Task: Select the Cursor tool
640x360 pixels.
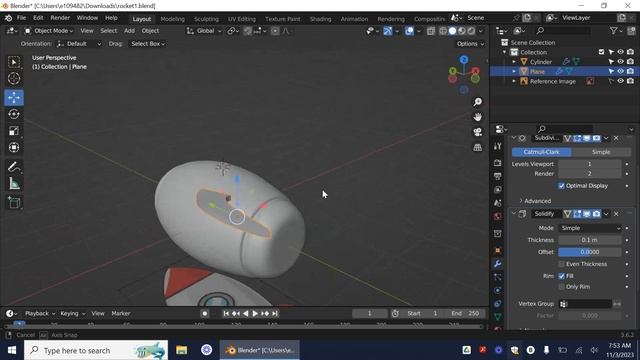Action: click(14, 78)
